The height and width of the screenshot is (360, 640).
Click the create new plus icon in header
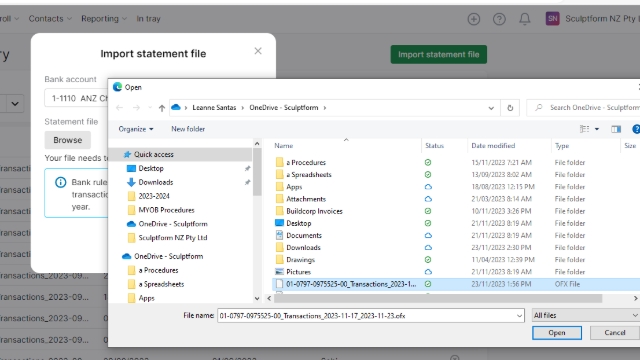tap(473, 19)
